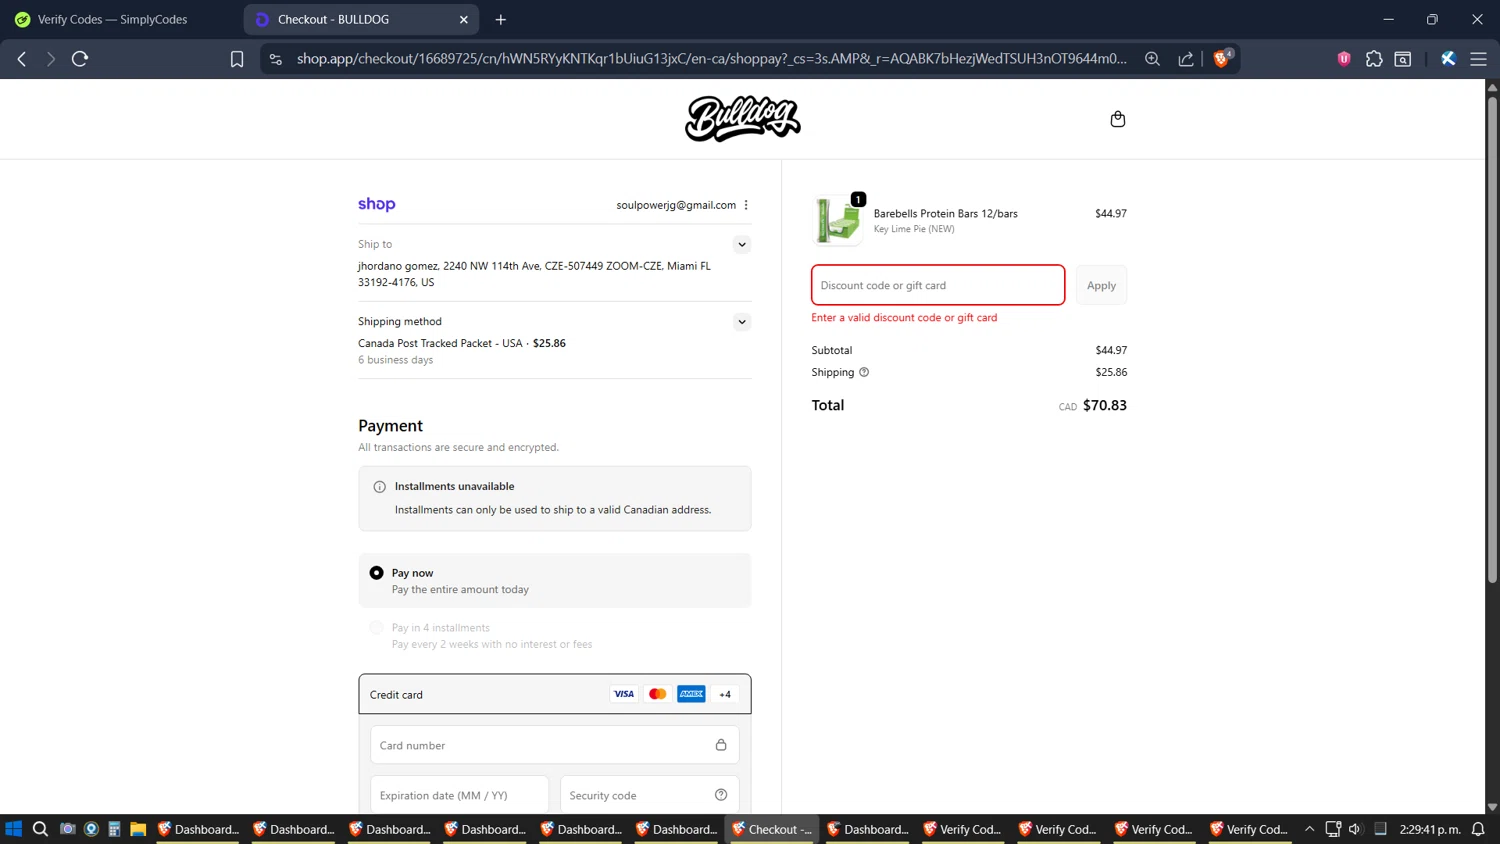
Task: Open site settings icon in address bar
Action: pyautogui.click(x=276, y=59)
